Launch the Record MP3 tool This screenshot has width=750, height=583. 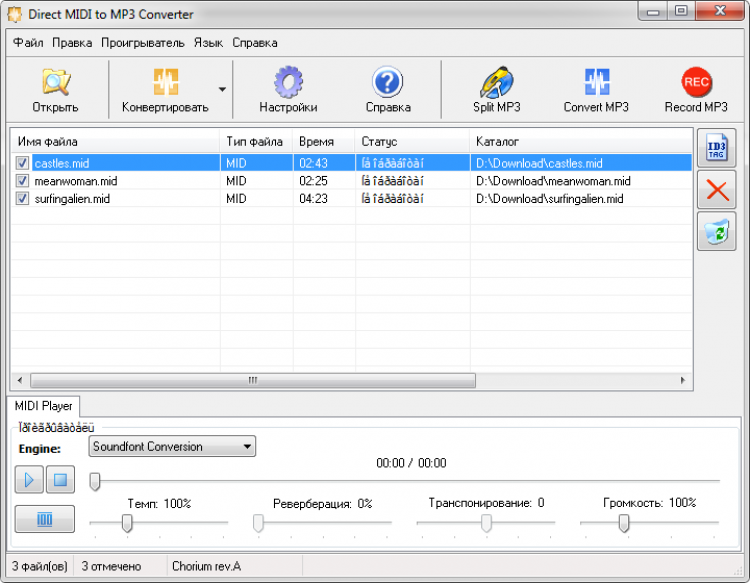point(696,89)
